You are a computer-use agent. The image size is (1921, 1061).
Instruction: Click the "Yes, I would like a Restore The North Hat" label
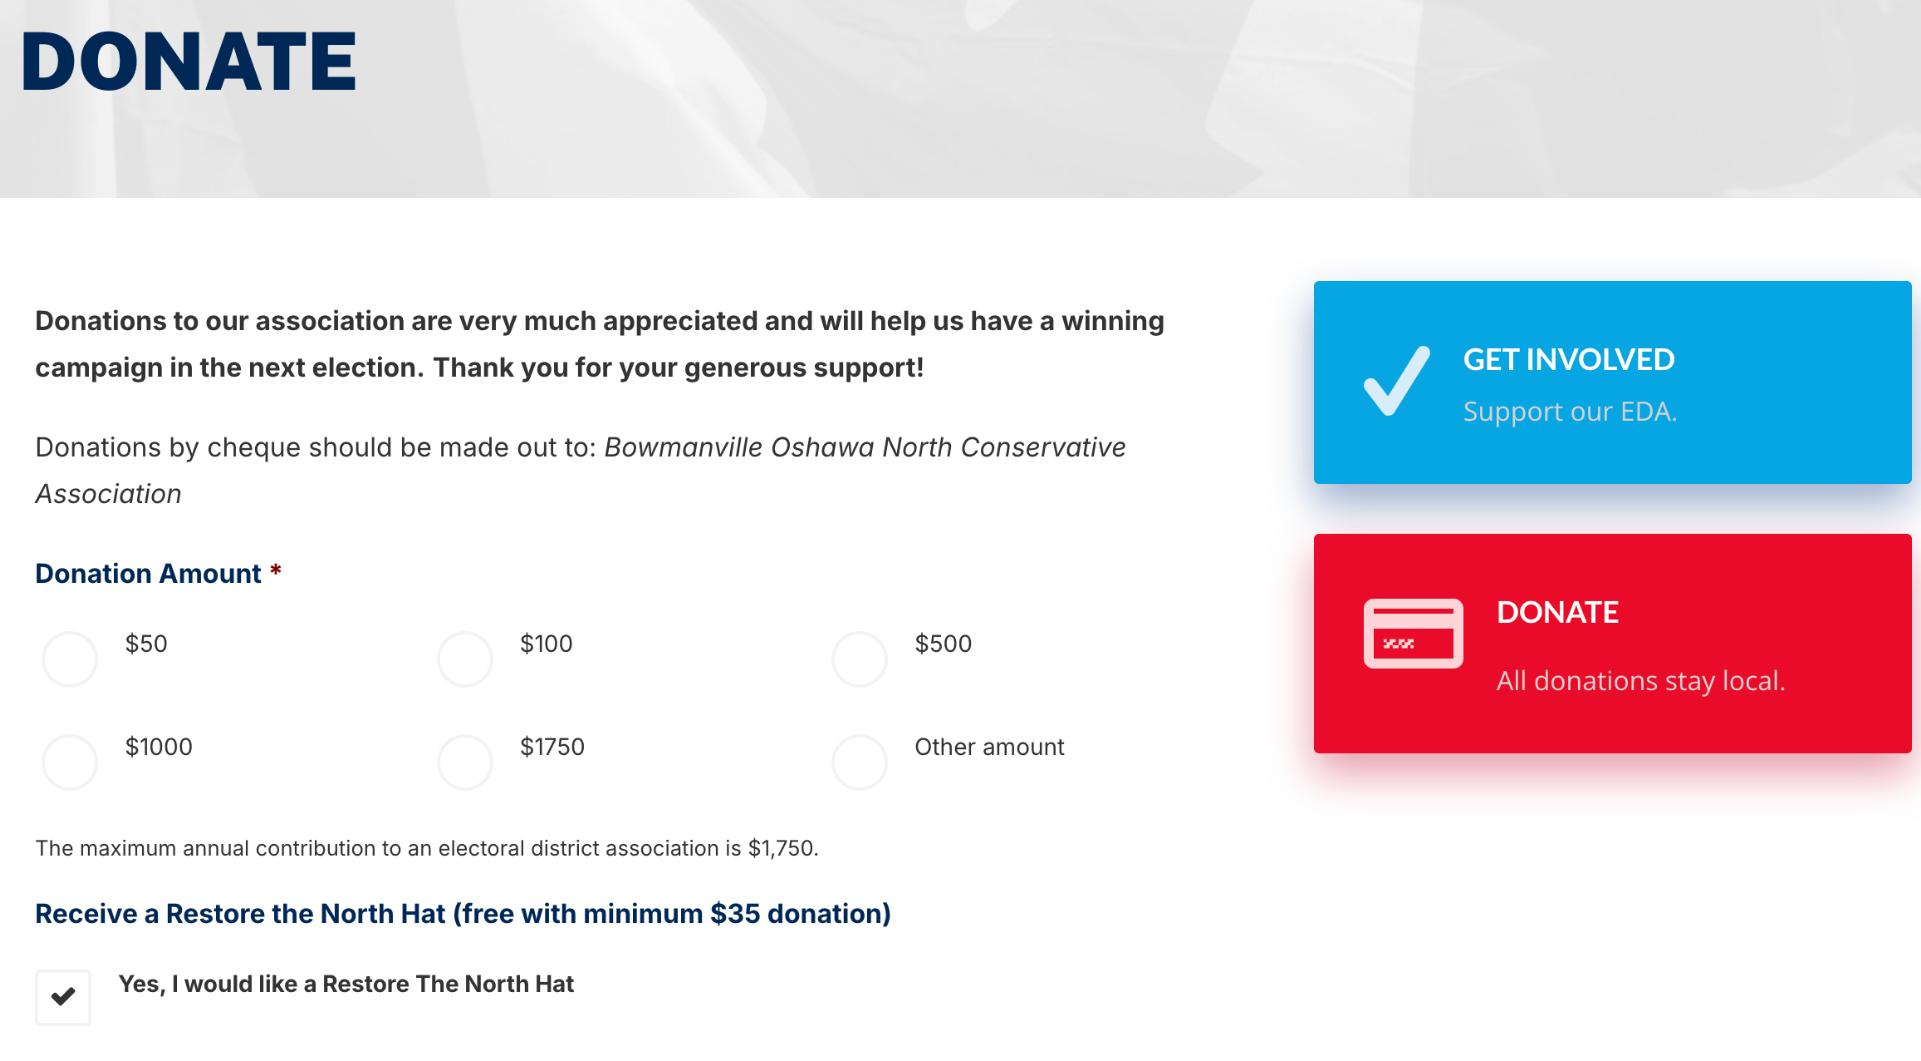(346, 984)
